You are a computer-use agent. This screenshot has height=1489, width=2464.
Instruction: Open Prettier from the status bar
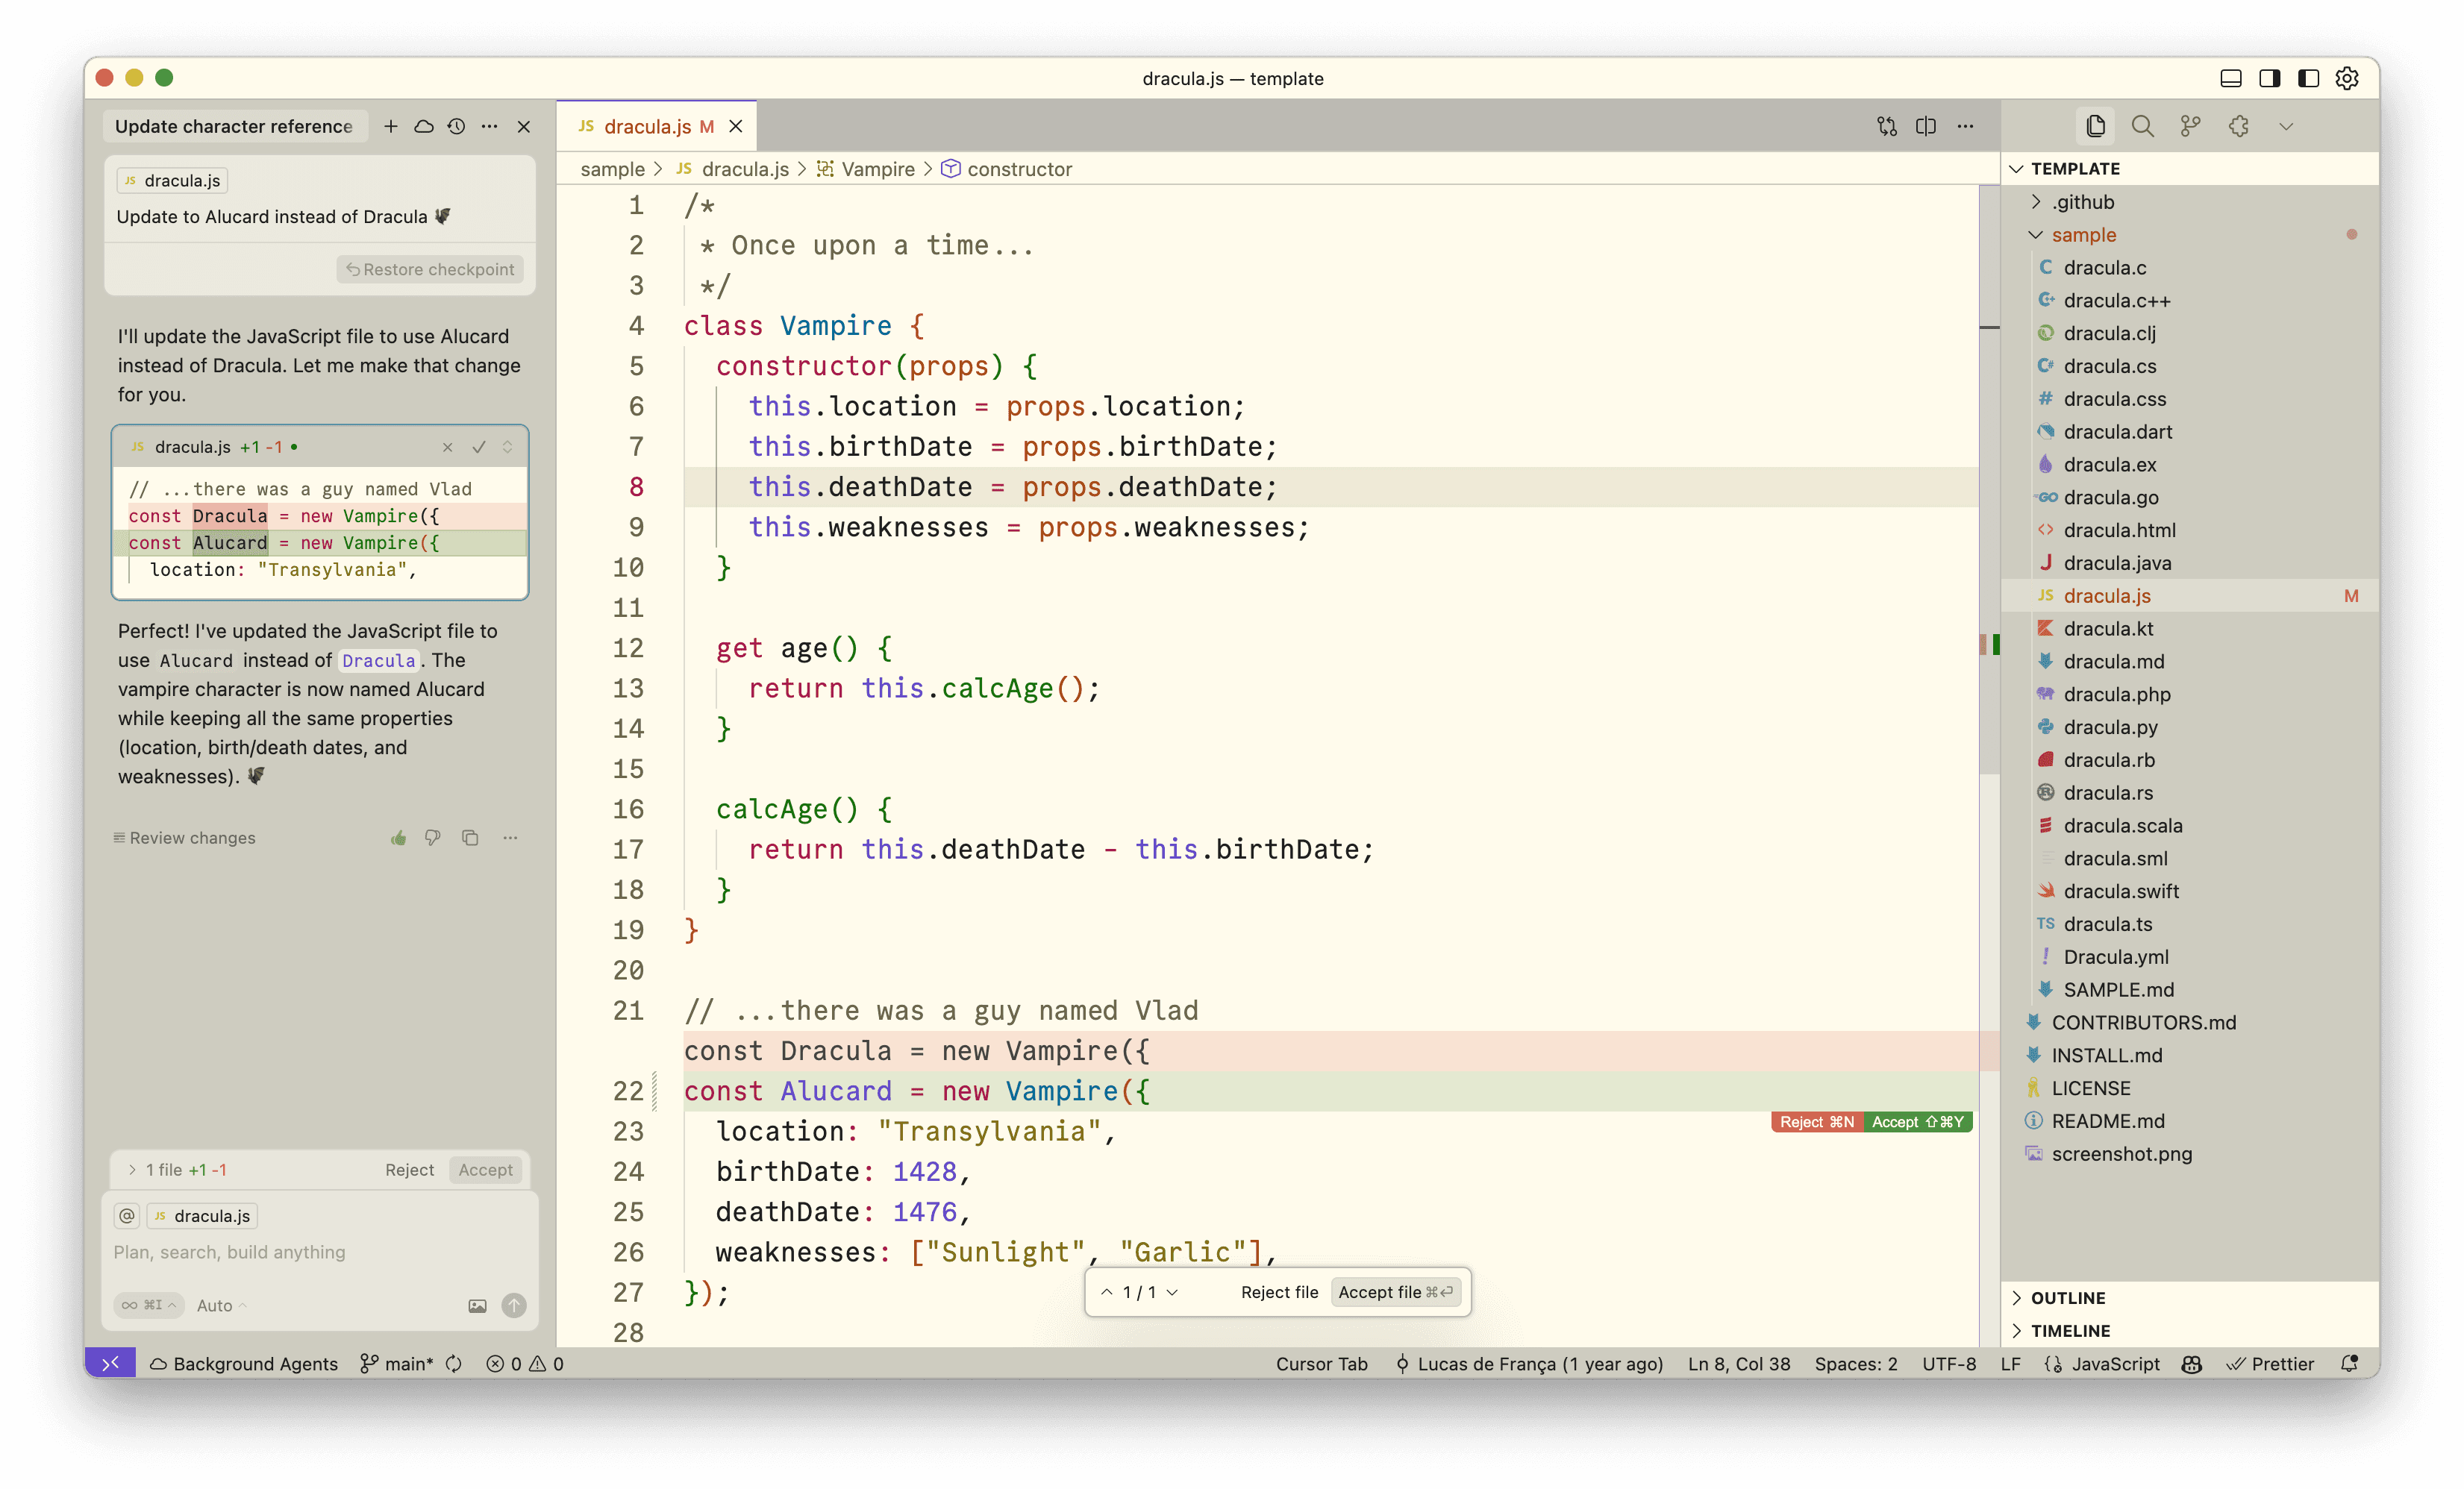2271,1363
